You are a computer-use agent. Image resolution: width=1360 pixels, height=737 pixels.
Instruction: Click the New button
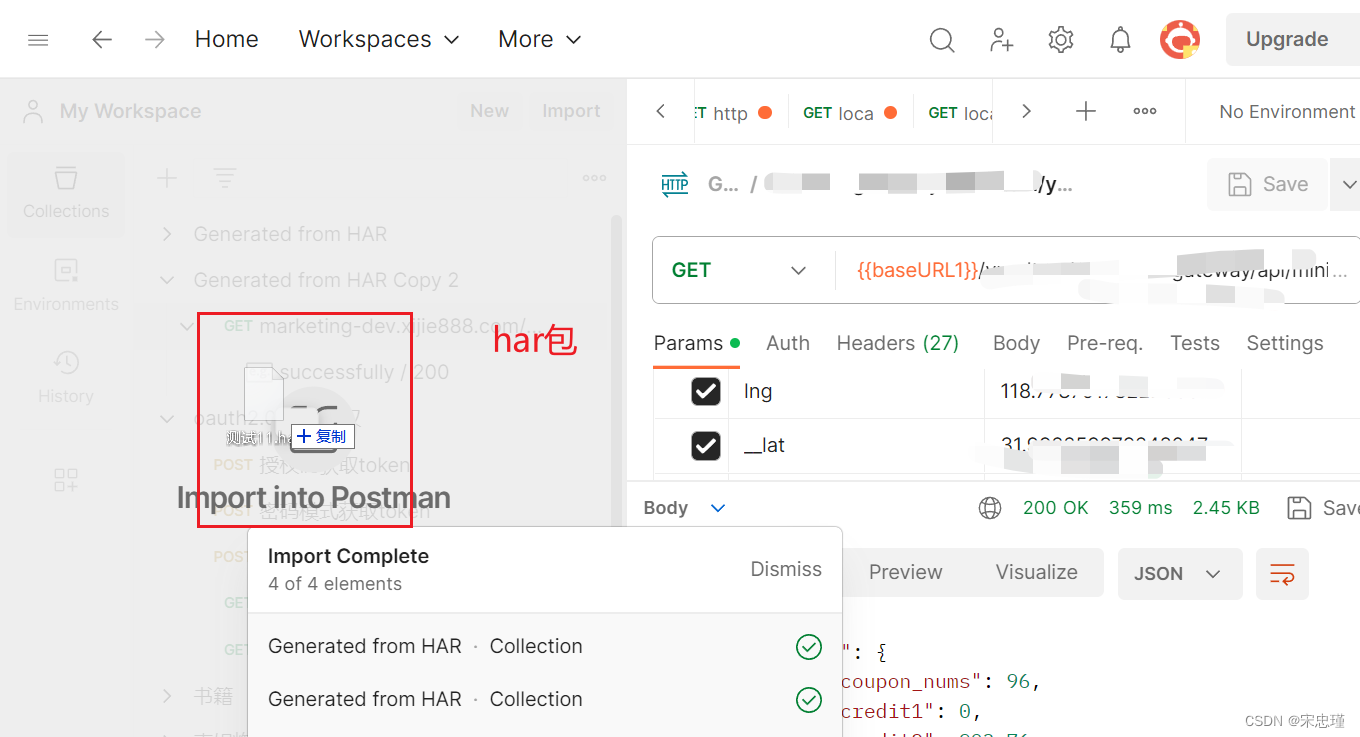(490, 111)
